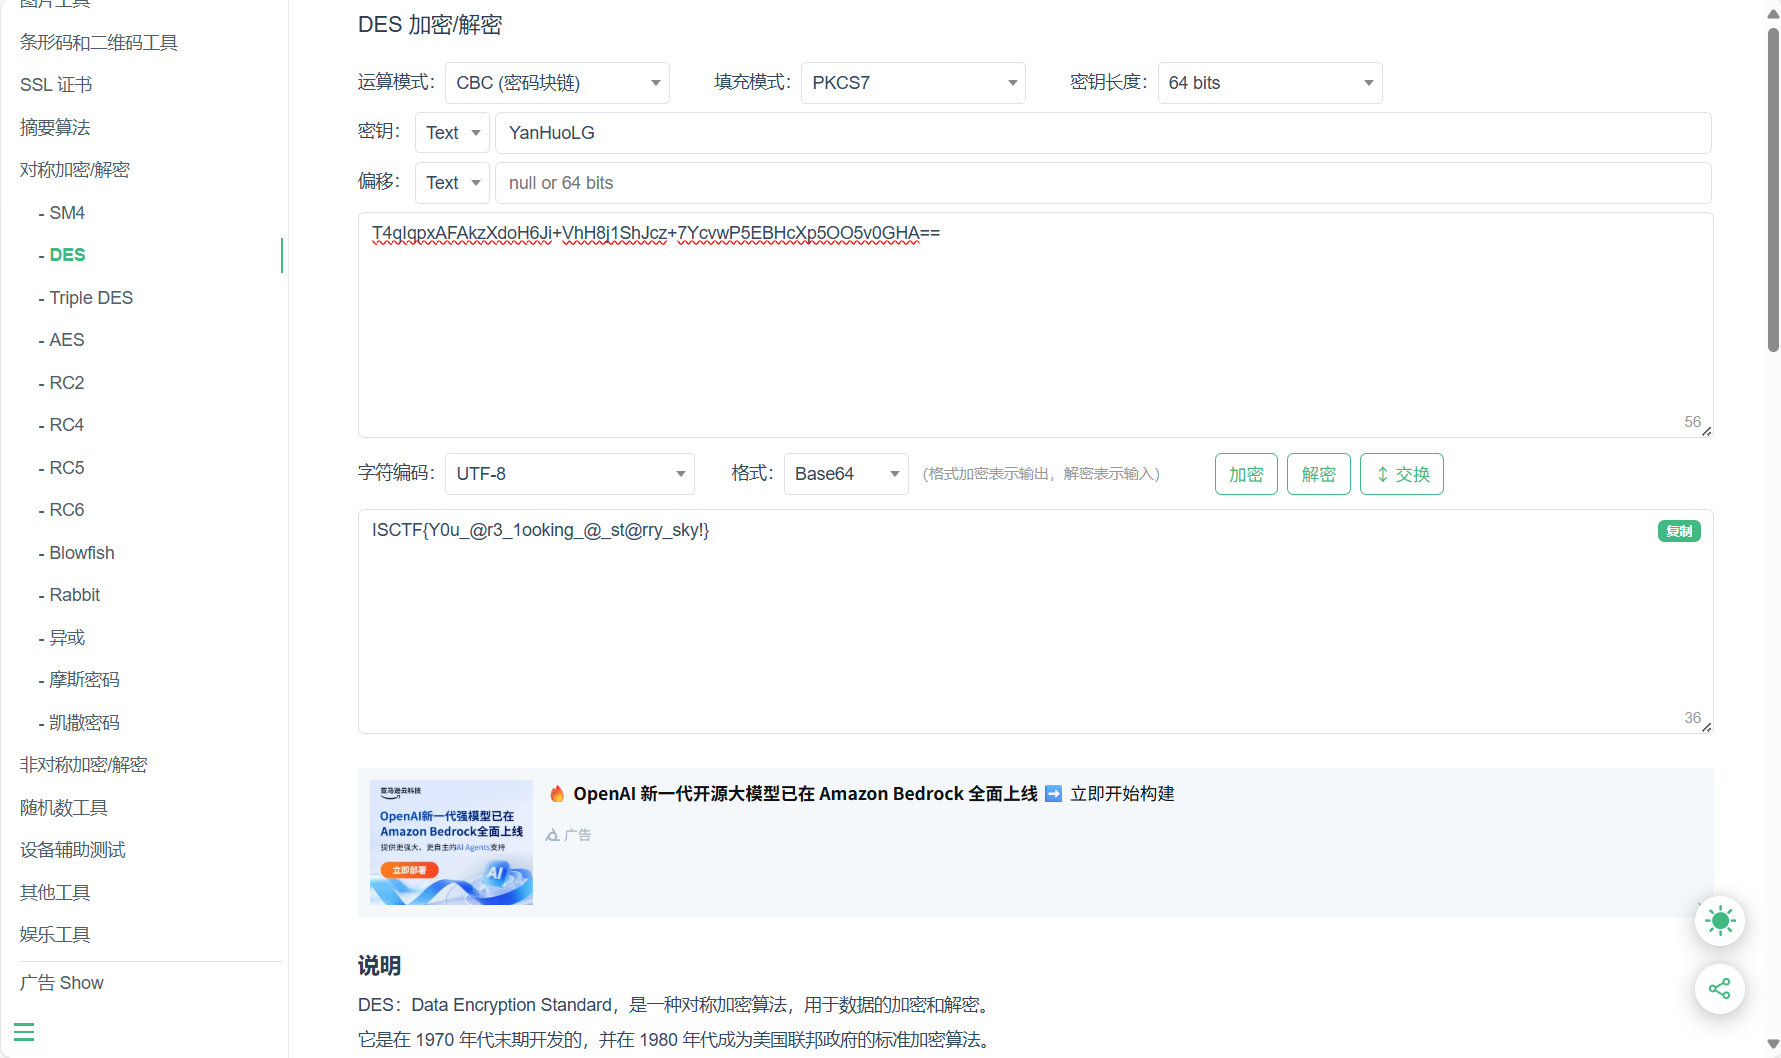
Task: Click the page vertical scrollbar
Action: click(1773, 190)
